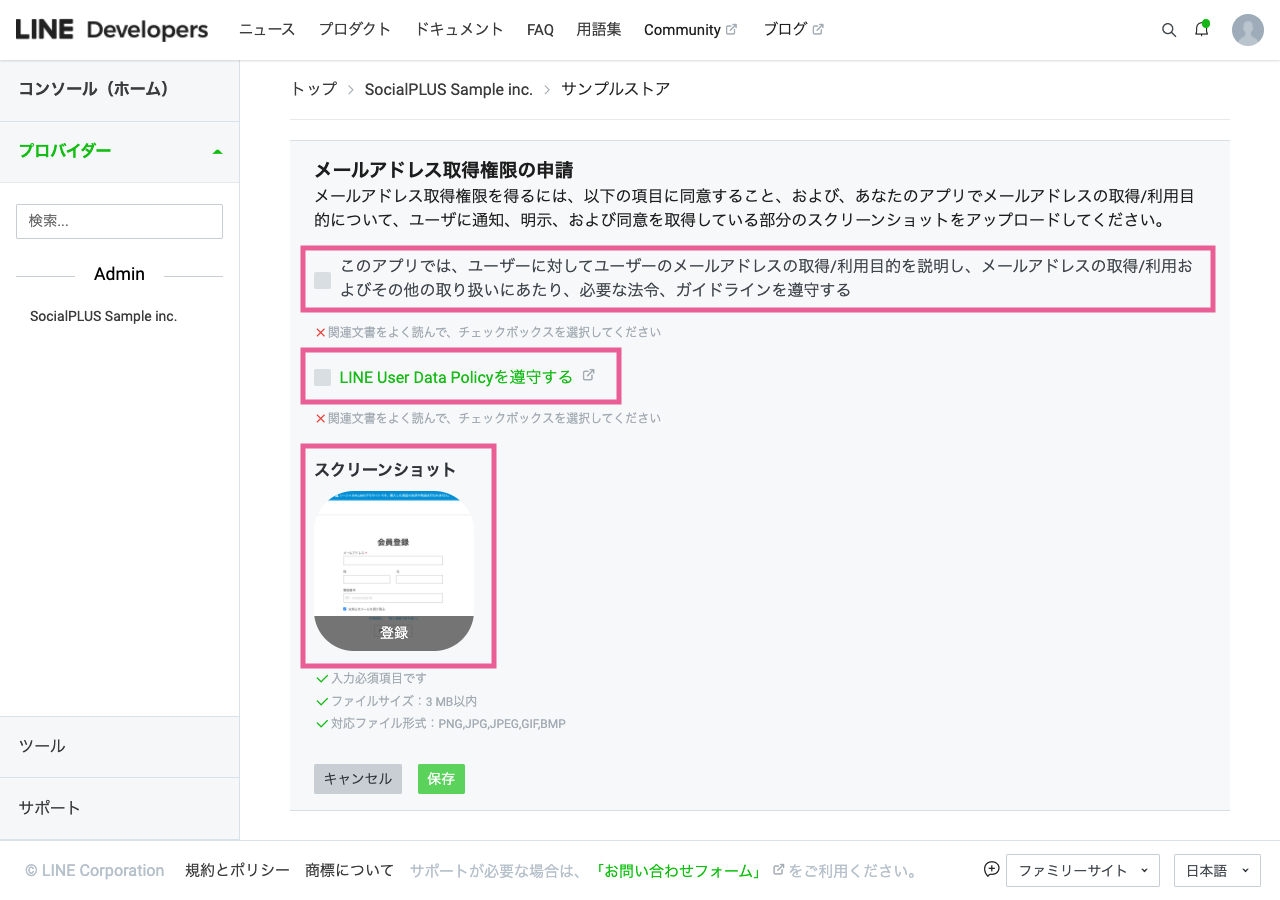The image size is (1280, 900).
Task: Click the search magnifier icon in the header
Action: (x=1169, y=30)
